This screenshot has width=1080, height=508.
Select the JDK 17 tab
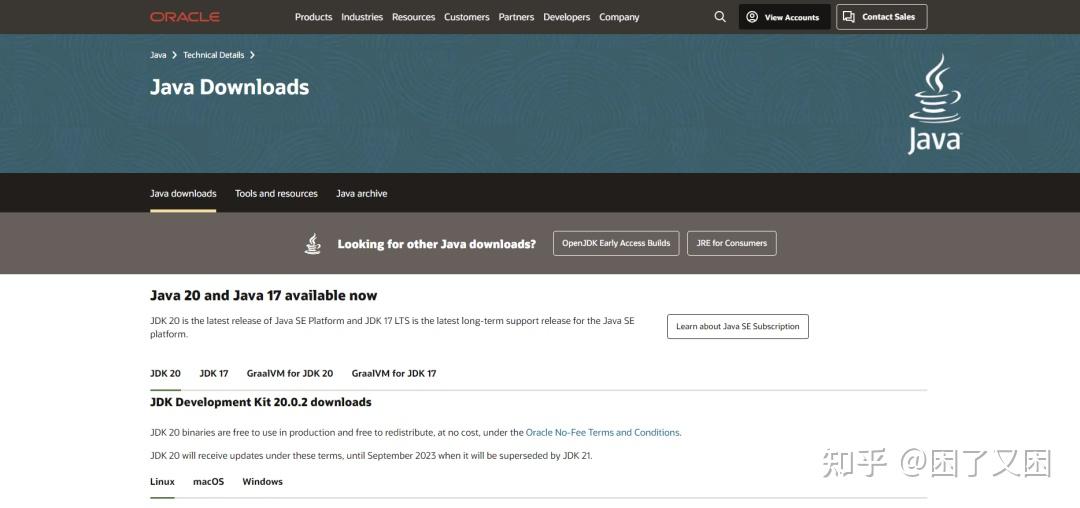point(214,374)
